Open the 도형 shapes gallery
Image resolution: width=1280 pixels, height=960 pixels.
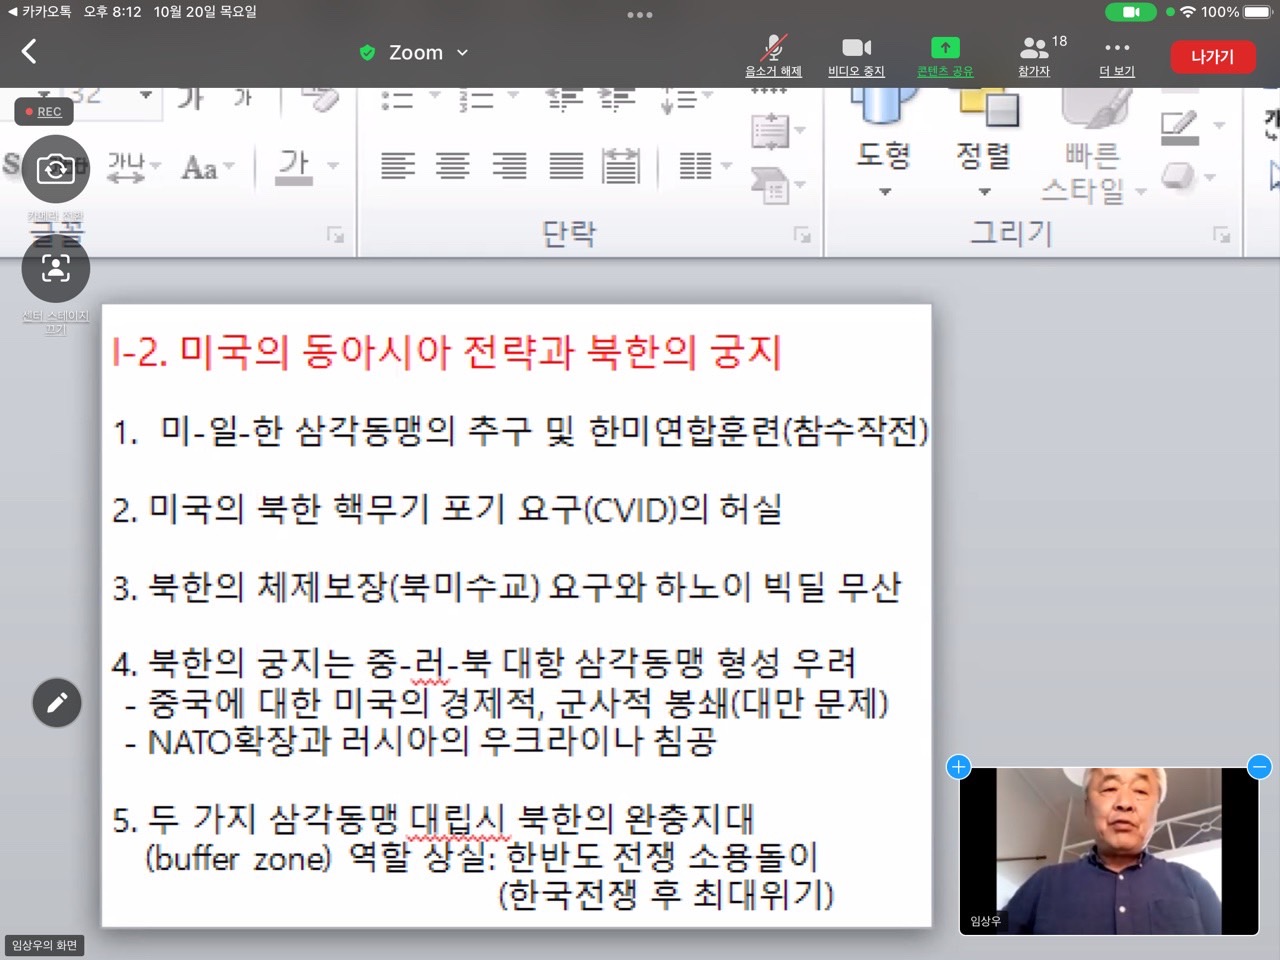[x=884, y=145]
